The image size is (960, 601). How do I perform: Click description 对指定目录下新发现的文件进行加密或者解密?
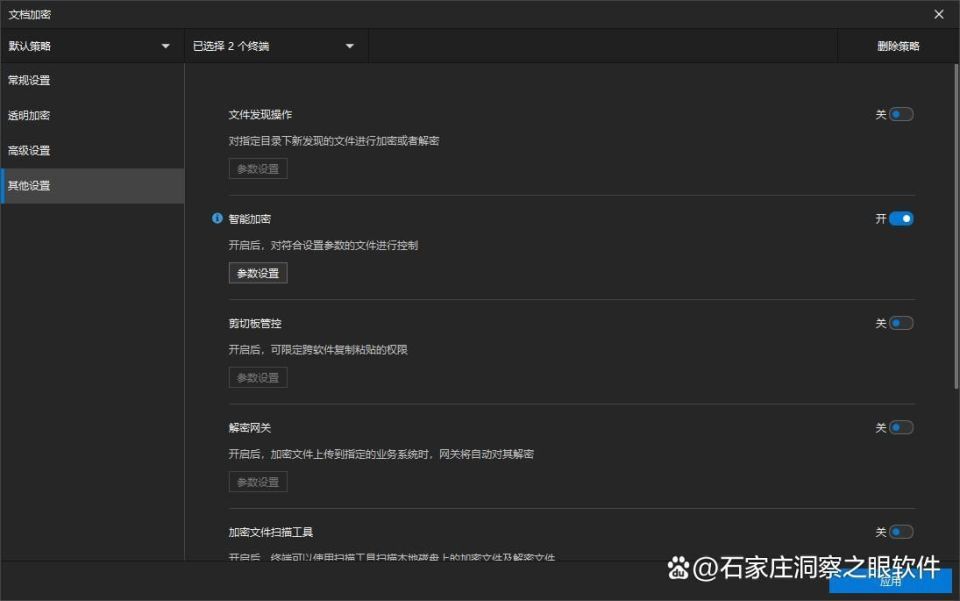[334, 141]
